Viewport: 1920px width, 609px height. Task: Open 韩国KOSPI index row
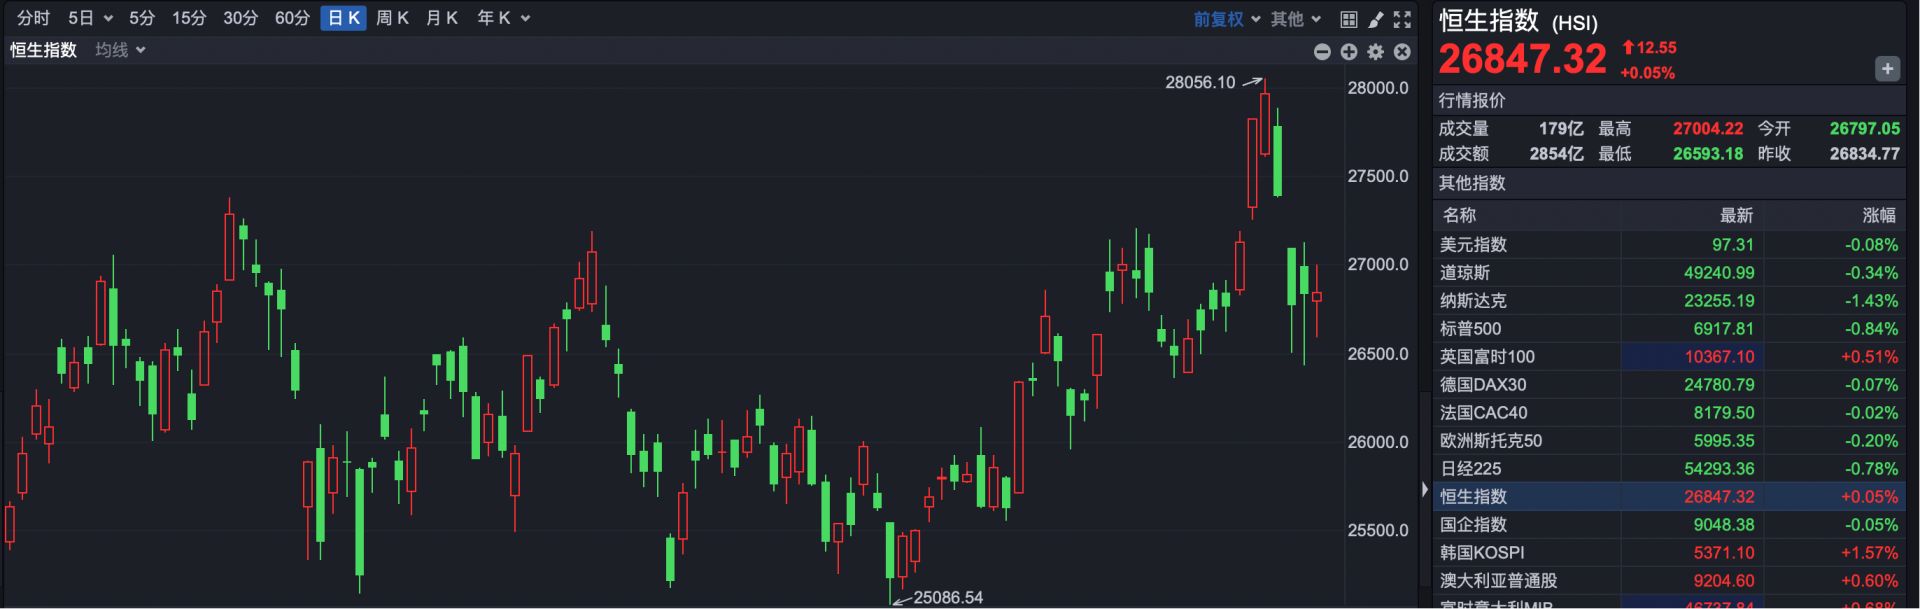(1482, 553)
